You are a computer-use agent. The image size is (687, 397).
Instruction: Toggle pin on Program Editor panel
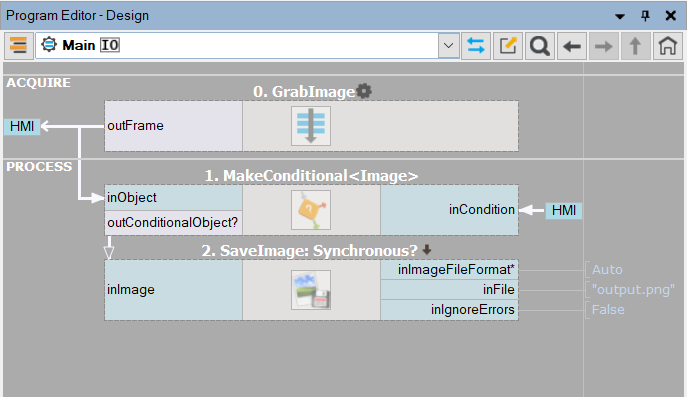645,16
